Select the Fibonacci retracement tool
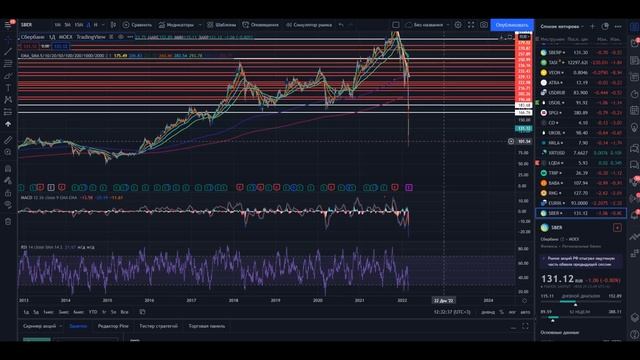This screenshot has height=360, width=640. click(8, 64)
